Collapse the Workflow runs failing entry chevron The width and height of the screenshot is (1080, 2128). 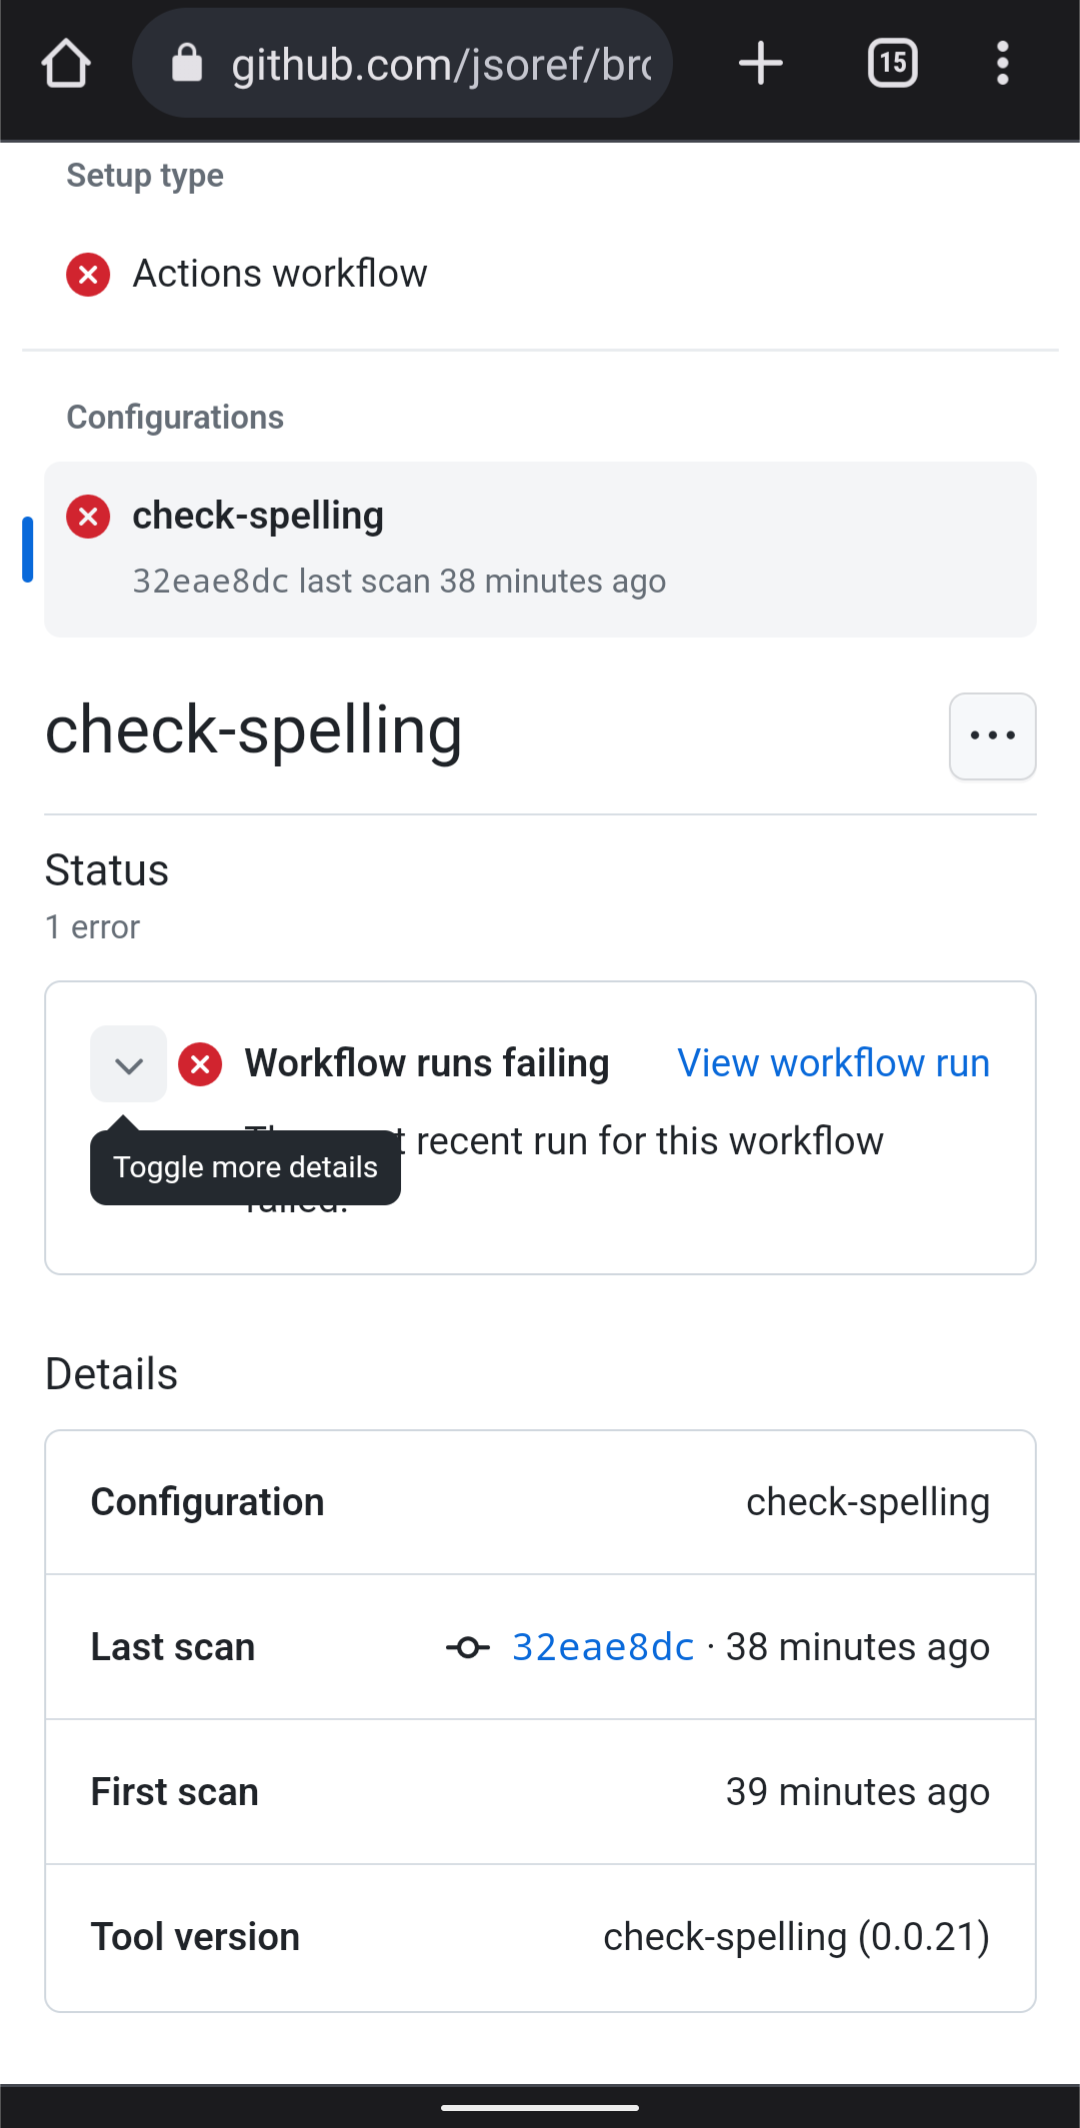pyautogui.click(x=128, y=1064)
